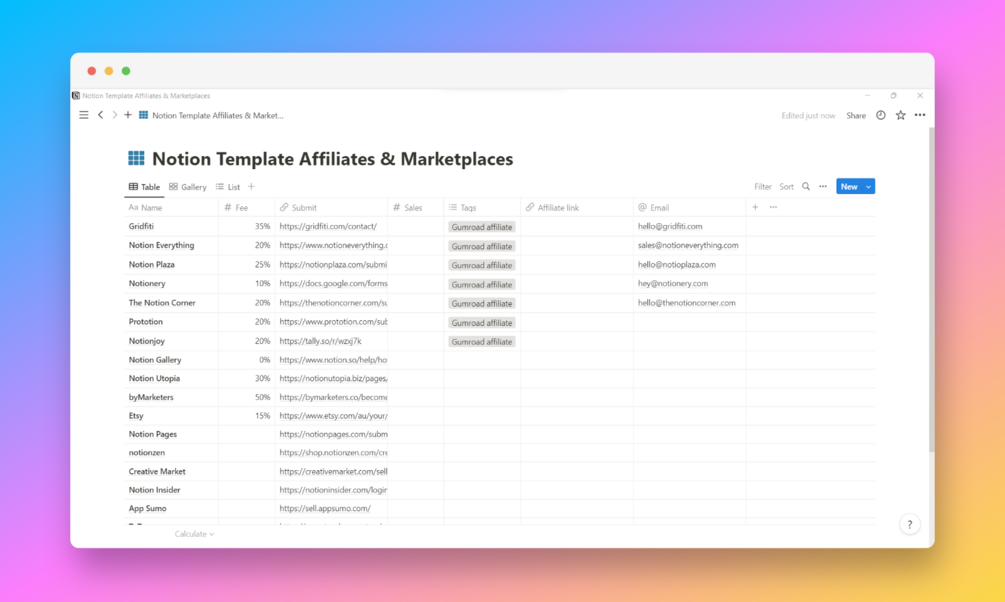
Task: Open the Submit column header menu
Action: click(331, 207)
